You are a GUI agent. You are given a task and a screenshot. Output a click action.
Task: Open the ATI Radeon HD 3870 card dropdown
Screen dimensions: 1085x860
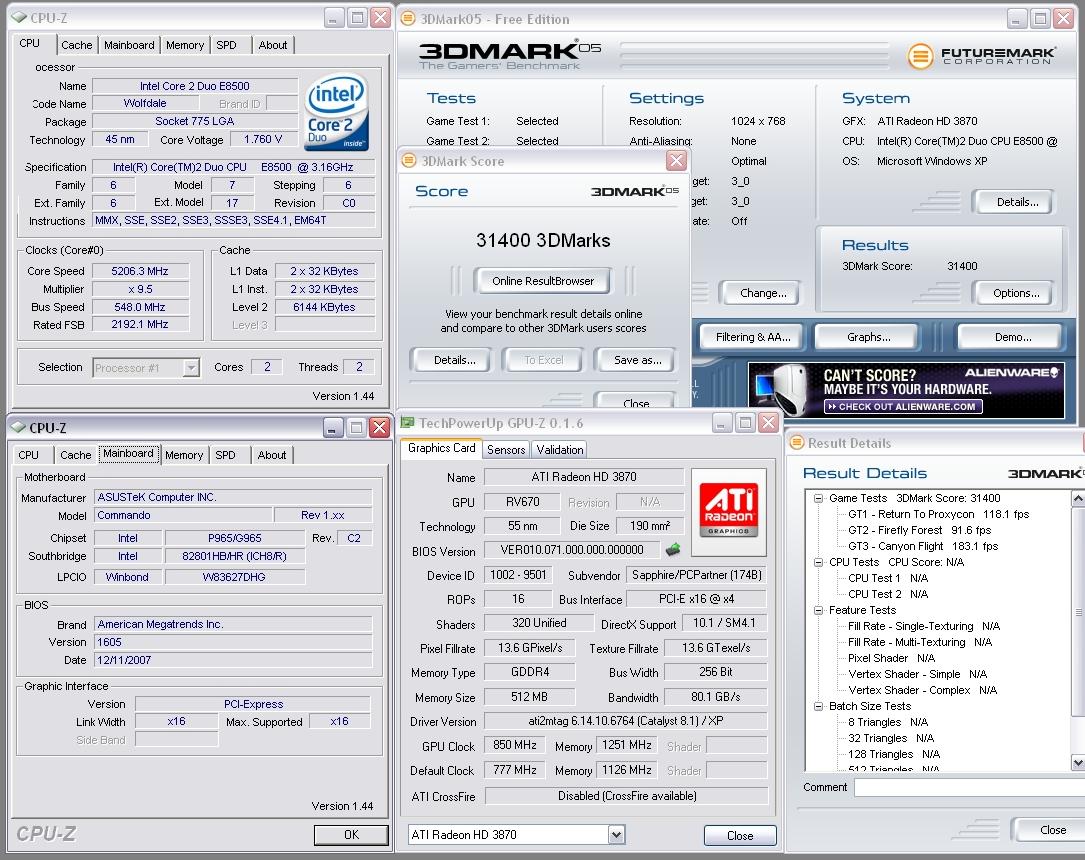coord(616,835)
